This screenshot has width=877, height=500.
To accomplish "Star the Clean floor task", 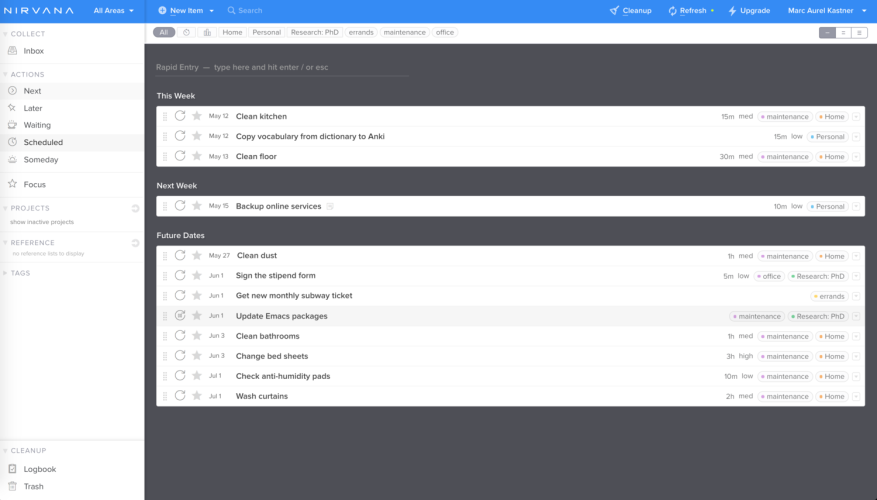I will [197, 156].
